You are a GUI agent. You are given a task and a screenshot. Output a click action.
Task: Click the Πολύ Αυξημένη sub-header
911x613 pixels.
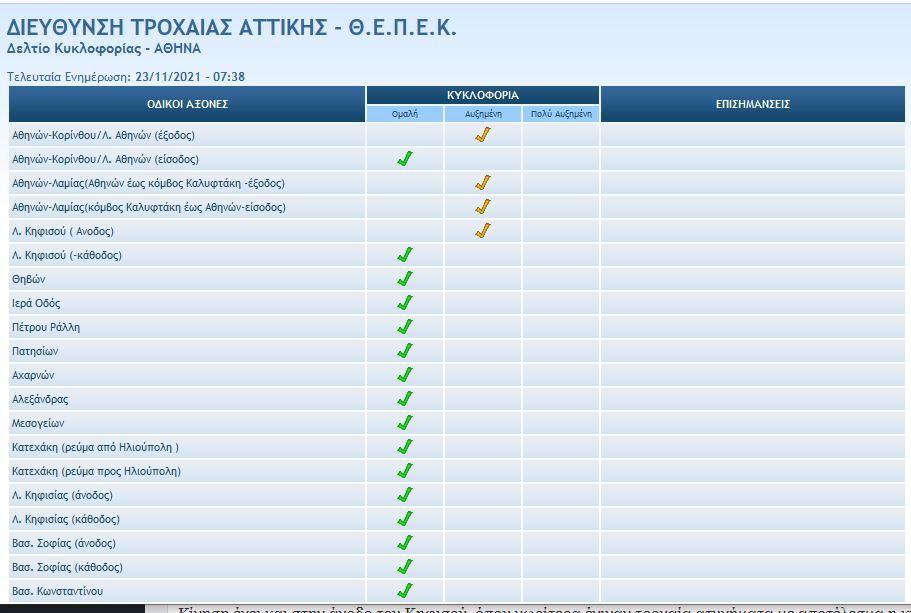click(x=561, y=114)
